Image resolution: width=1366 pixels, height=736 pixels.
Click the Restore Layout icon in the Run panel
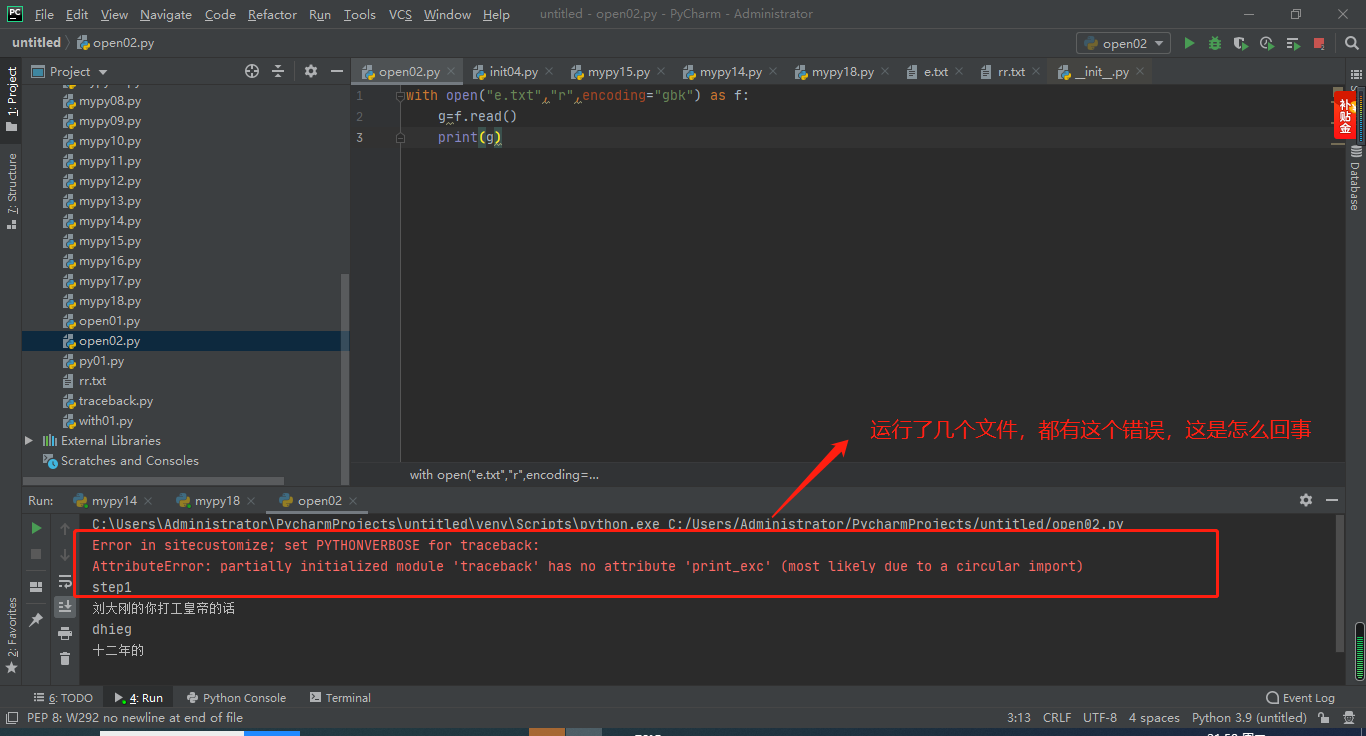tap(36, 587)
